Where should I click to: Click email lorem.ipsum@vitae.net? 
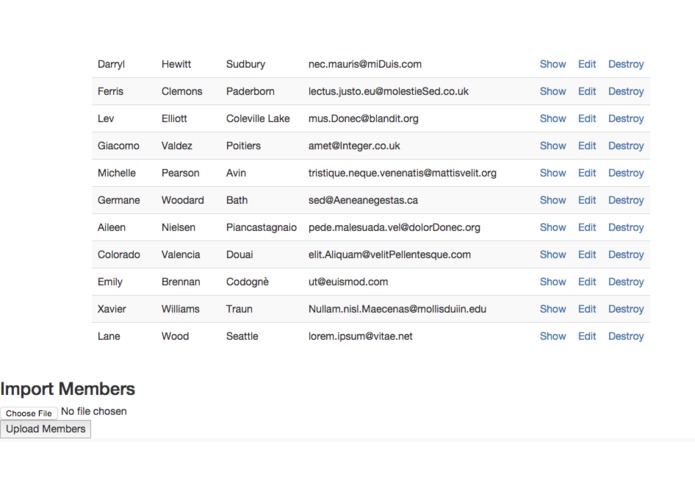tap(360, 336)
